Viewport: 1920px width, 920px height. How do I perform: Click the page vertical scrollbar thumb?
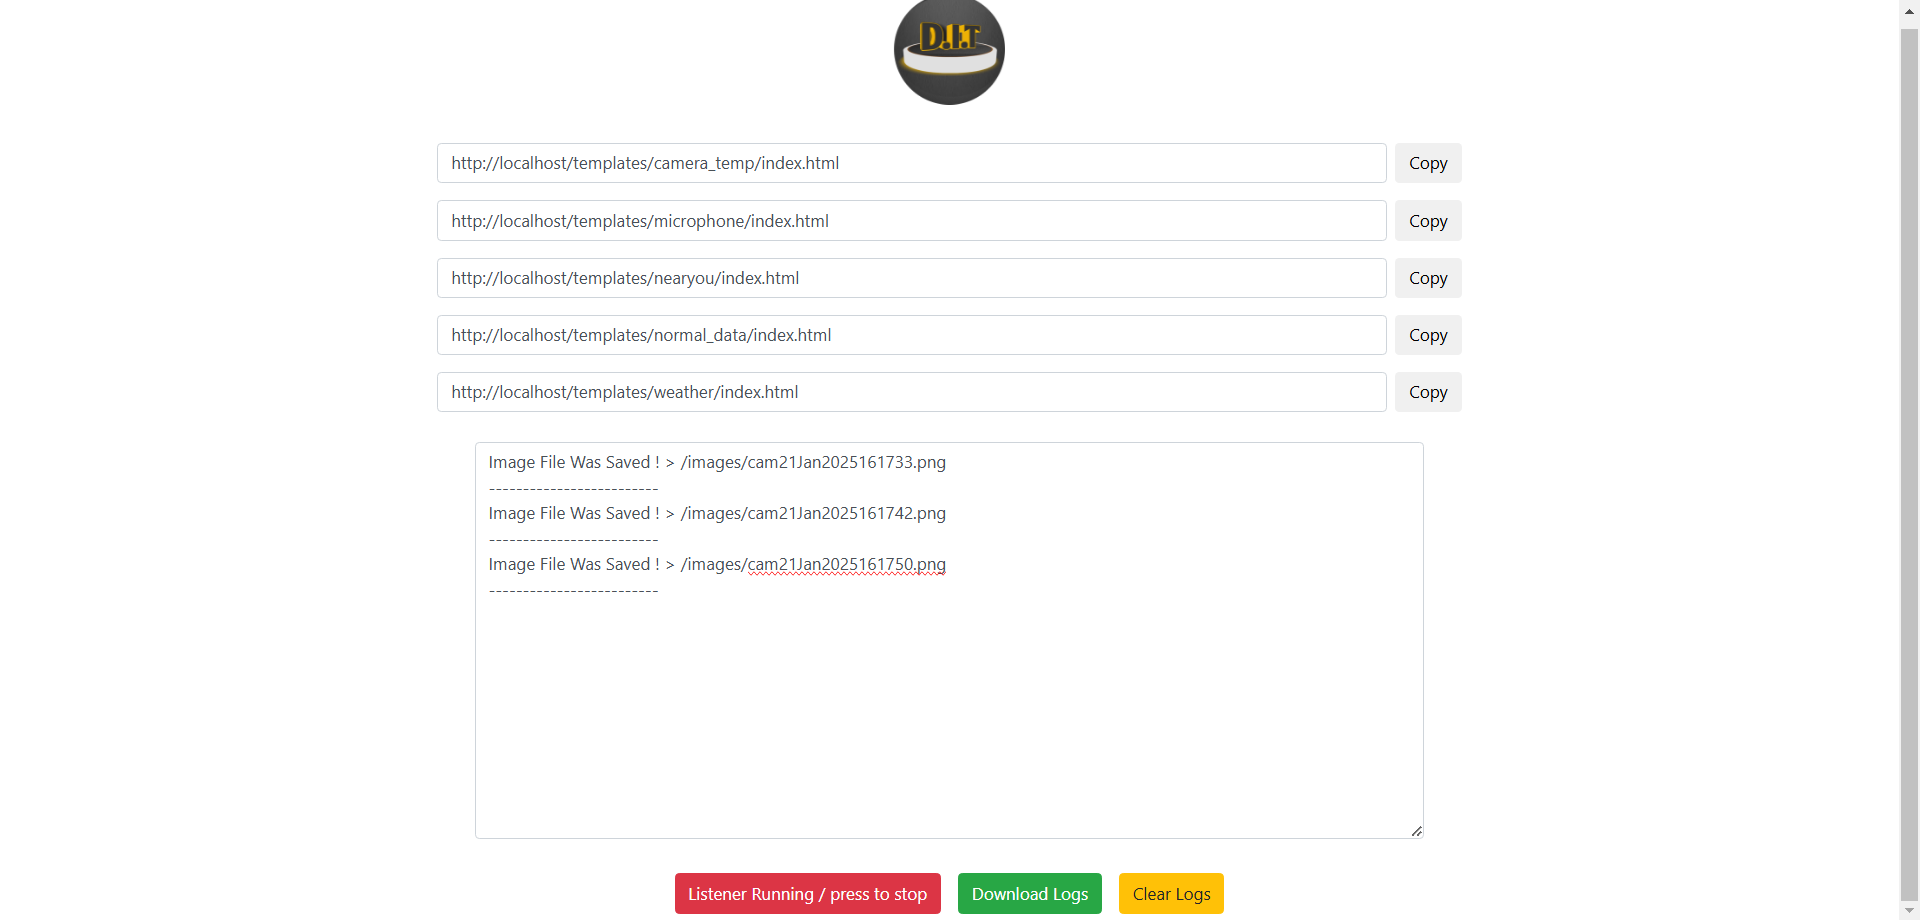coord(1909,460)
